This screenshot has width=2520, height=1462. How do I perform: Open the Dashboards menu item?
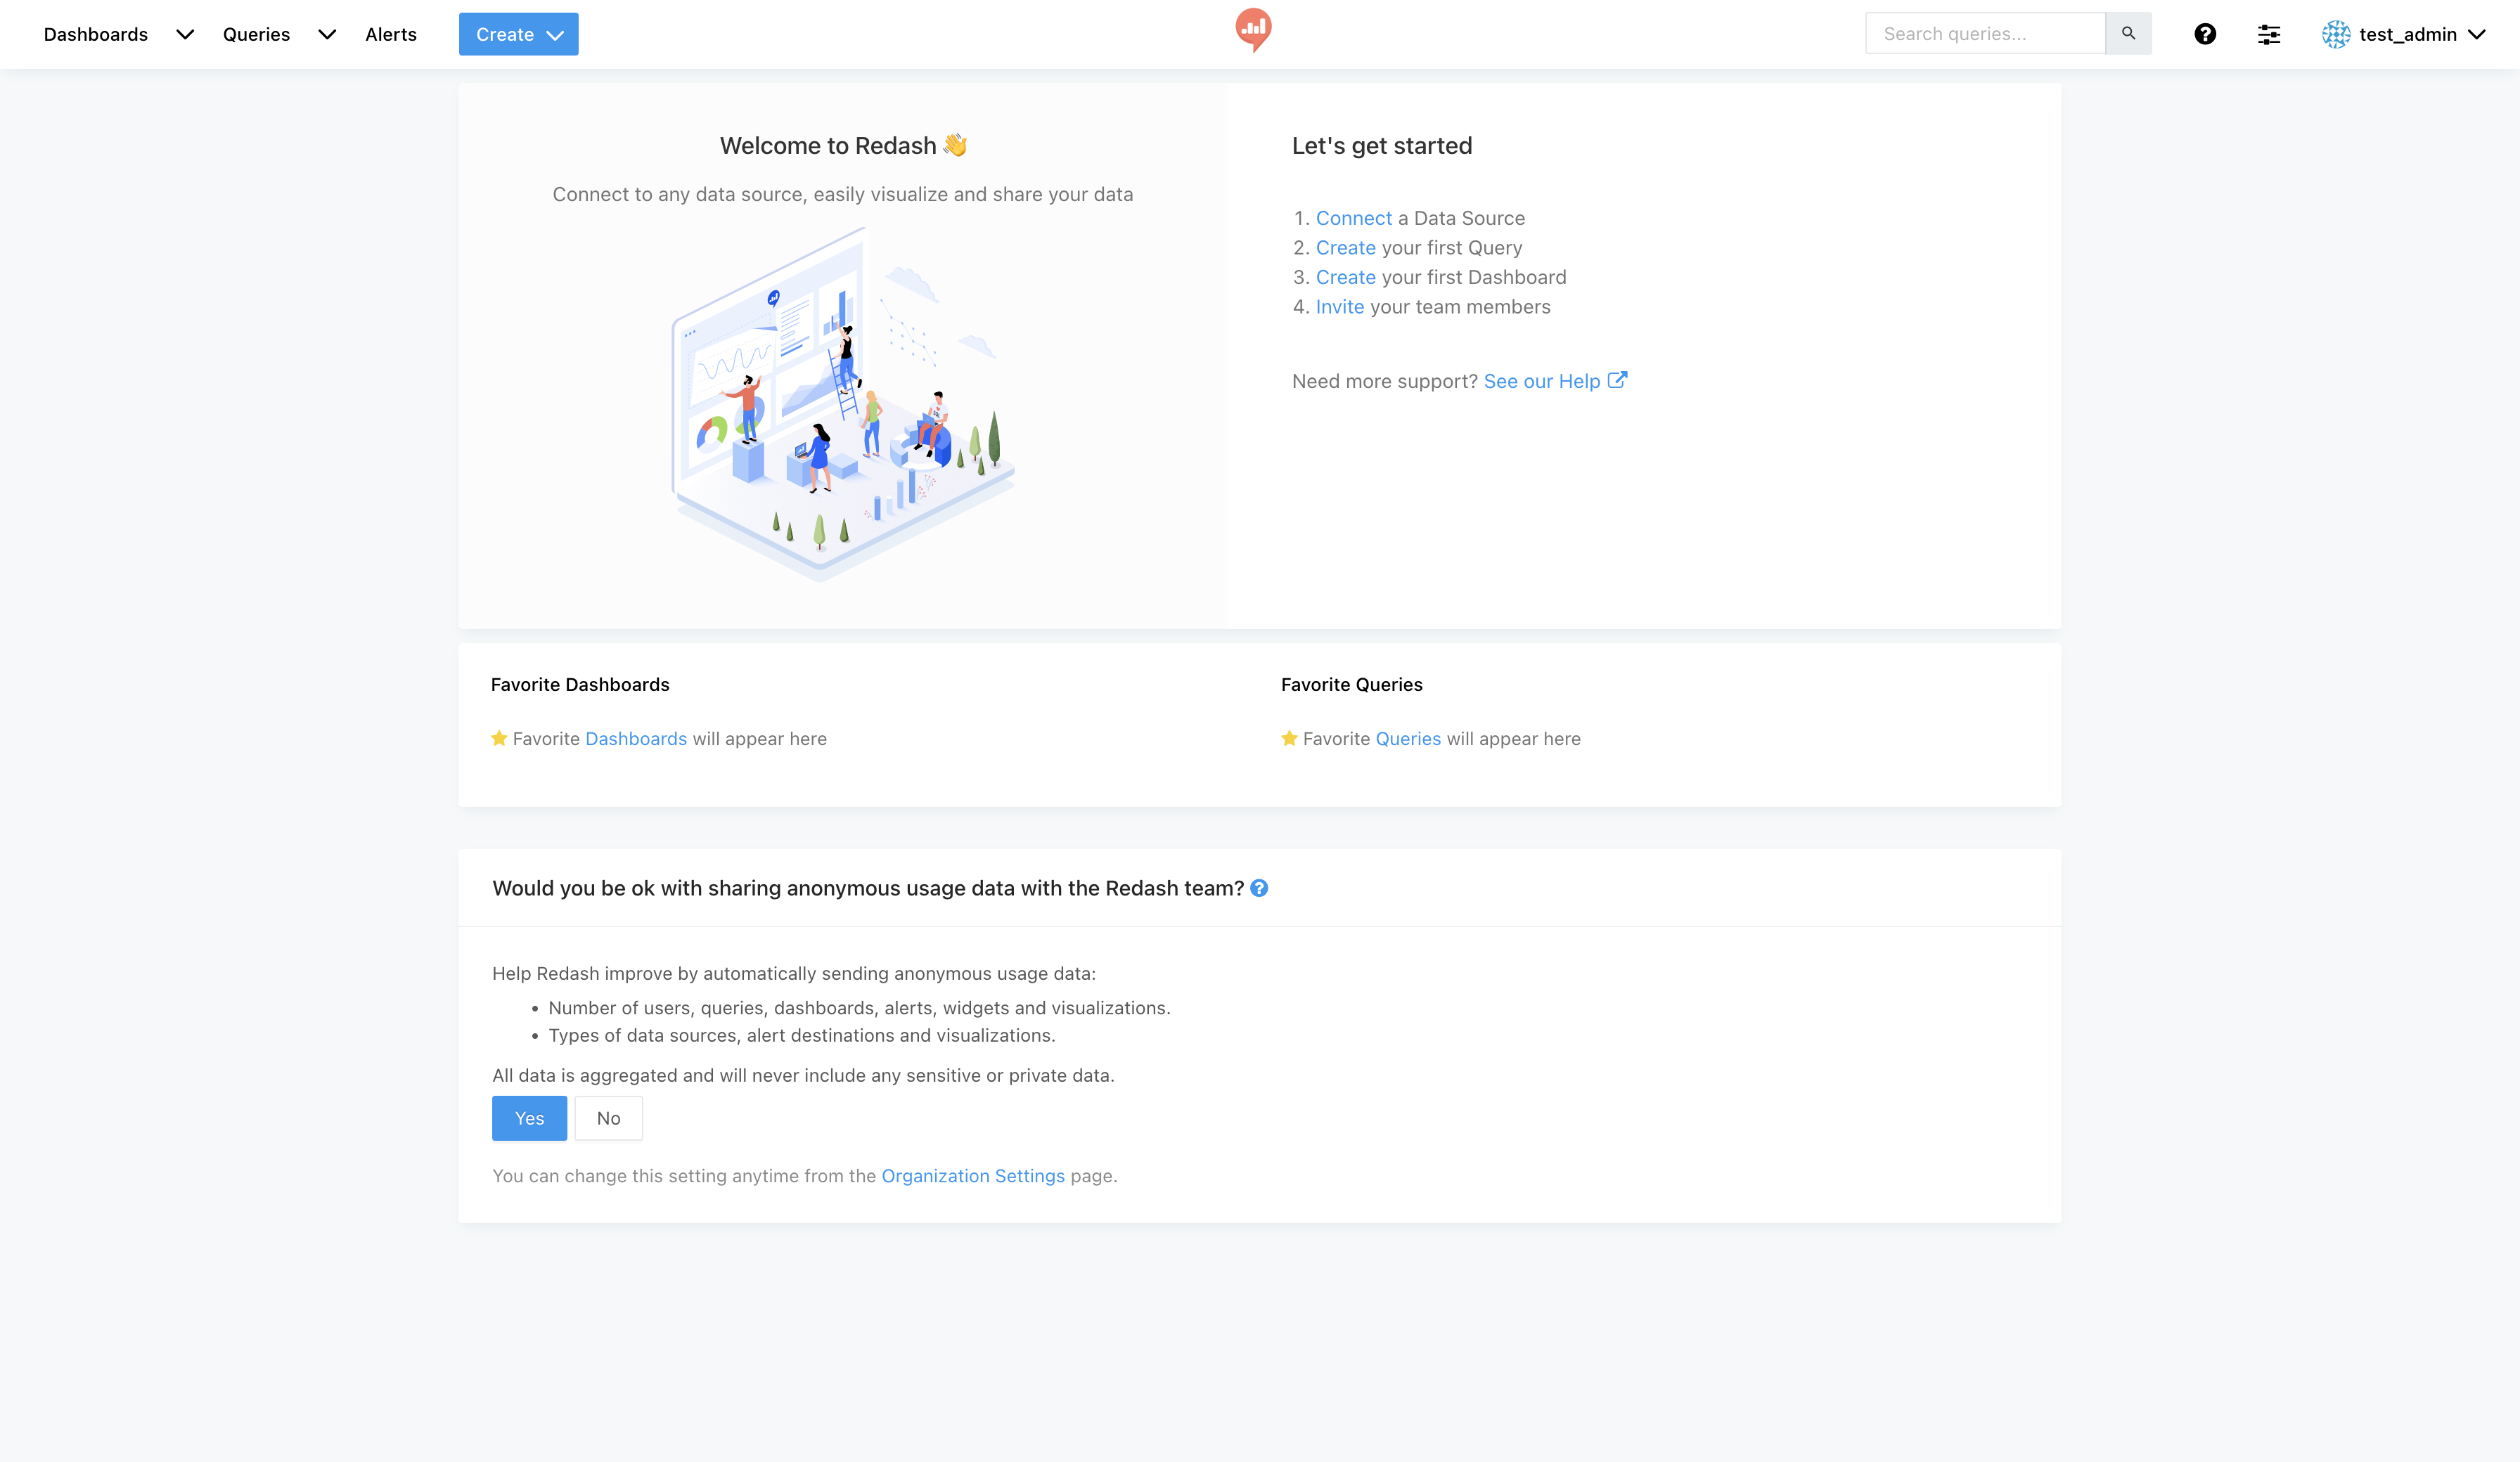96,34
